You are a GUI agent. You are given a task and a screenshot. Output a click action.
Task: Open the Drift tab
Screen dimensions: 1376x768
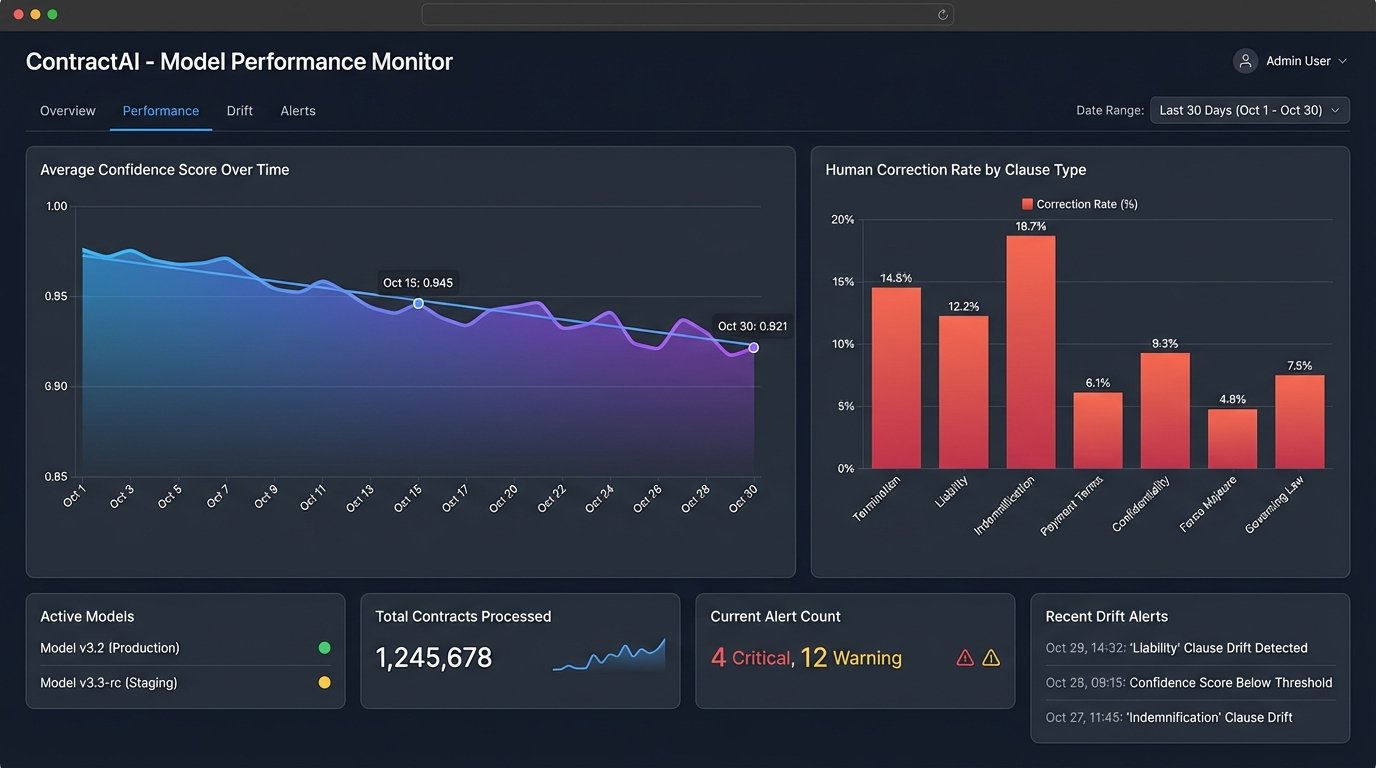click(x=240, y=111)
